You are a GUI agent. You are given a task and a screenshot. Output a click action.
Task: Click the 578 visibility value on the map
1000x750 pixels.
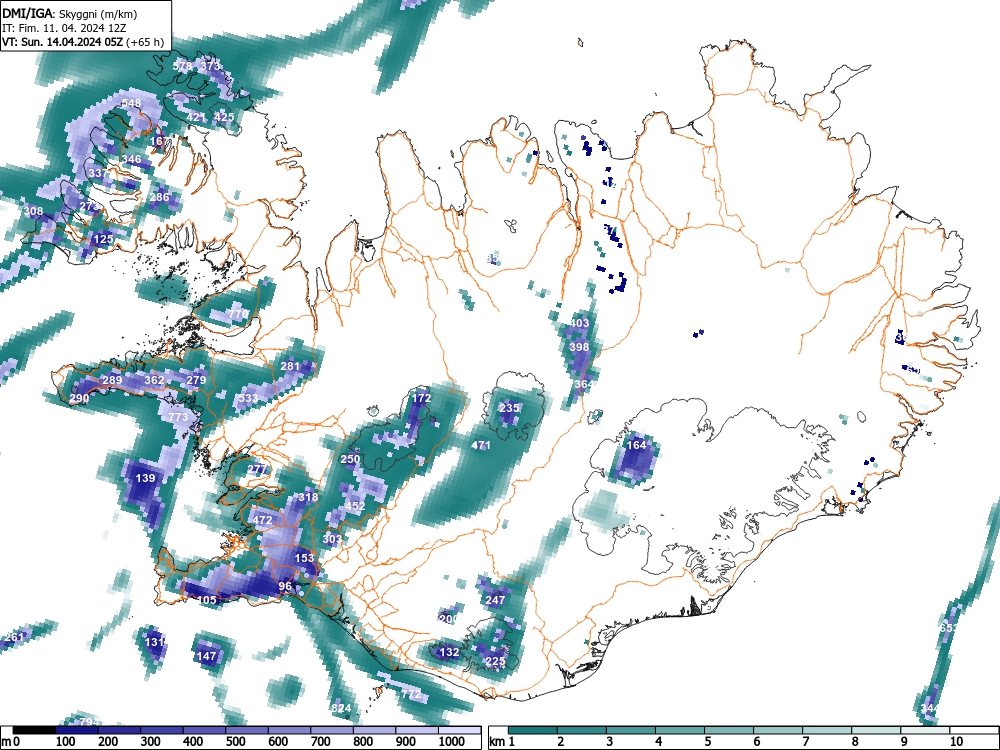[x=182, y=66]
